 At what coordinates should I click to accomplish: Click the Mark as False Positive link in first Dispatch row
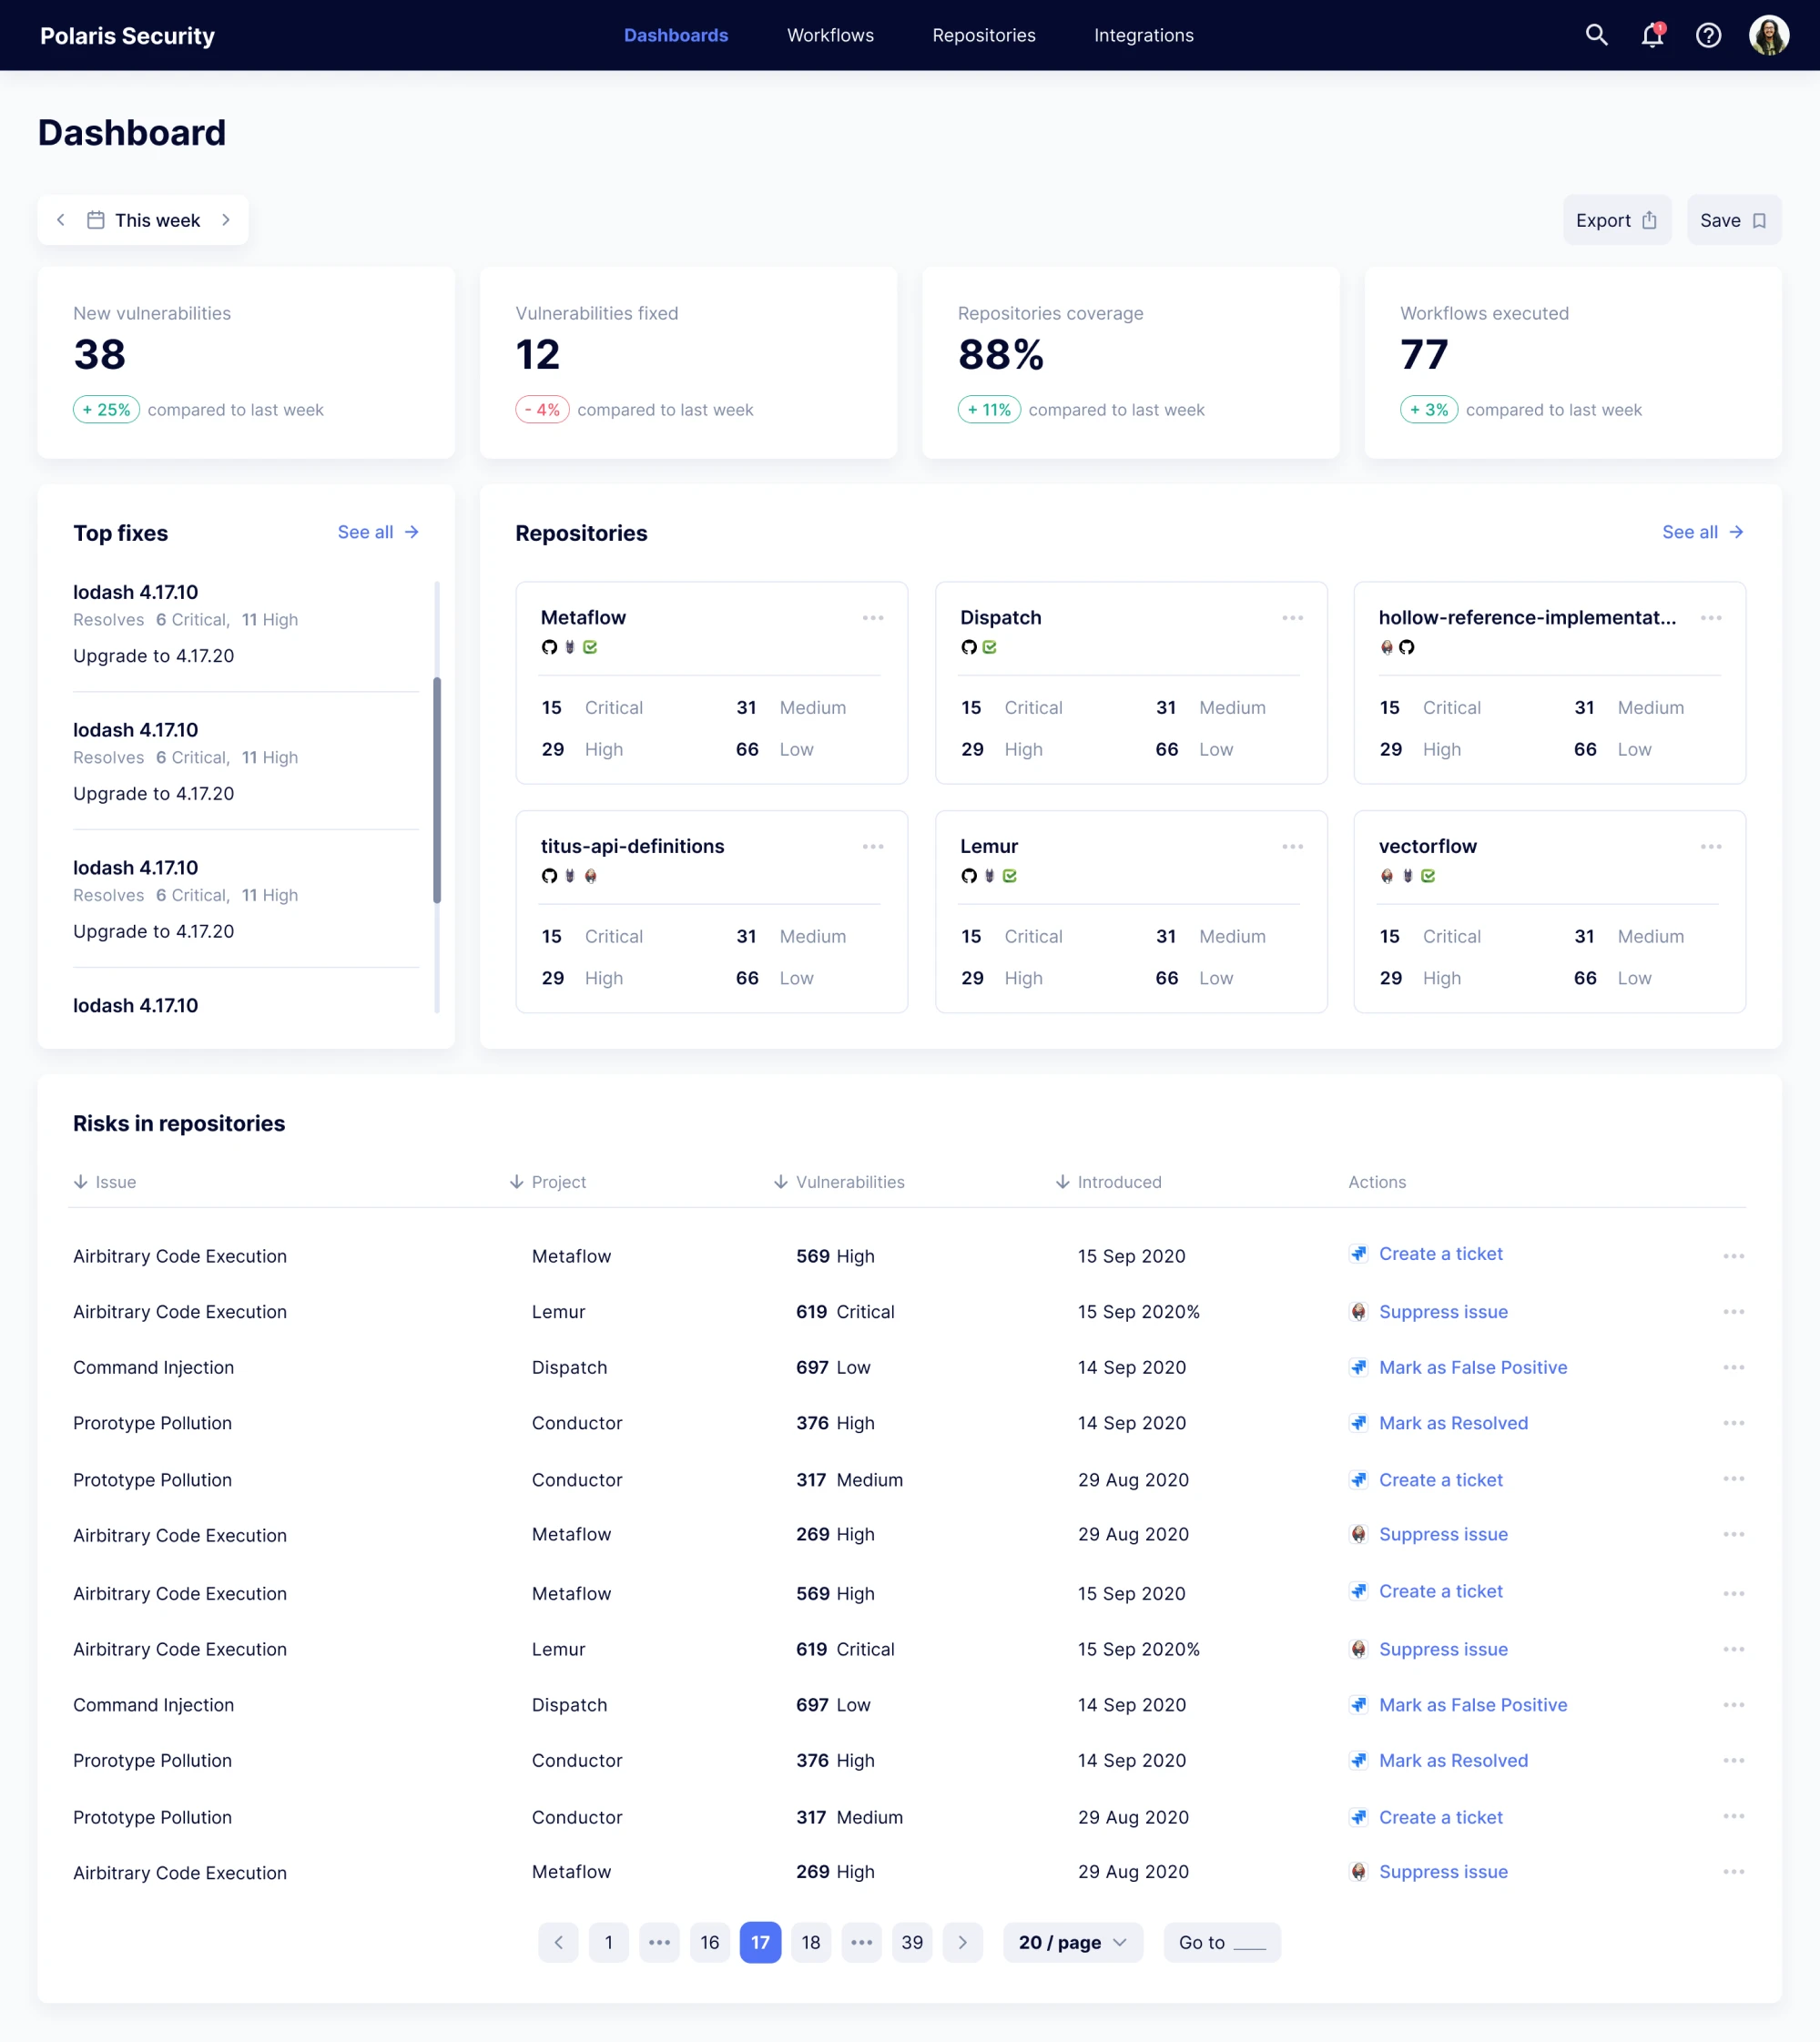click(x=1472, y=1367)
